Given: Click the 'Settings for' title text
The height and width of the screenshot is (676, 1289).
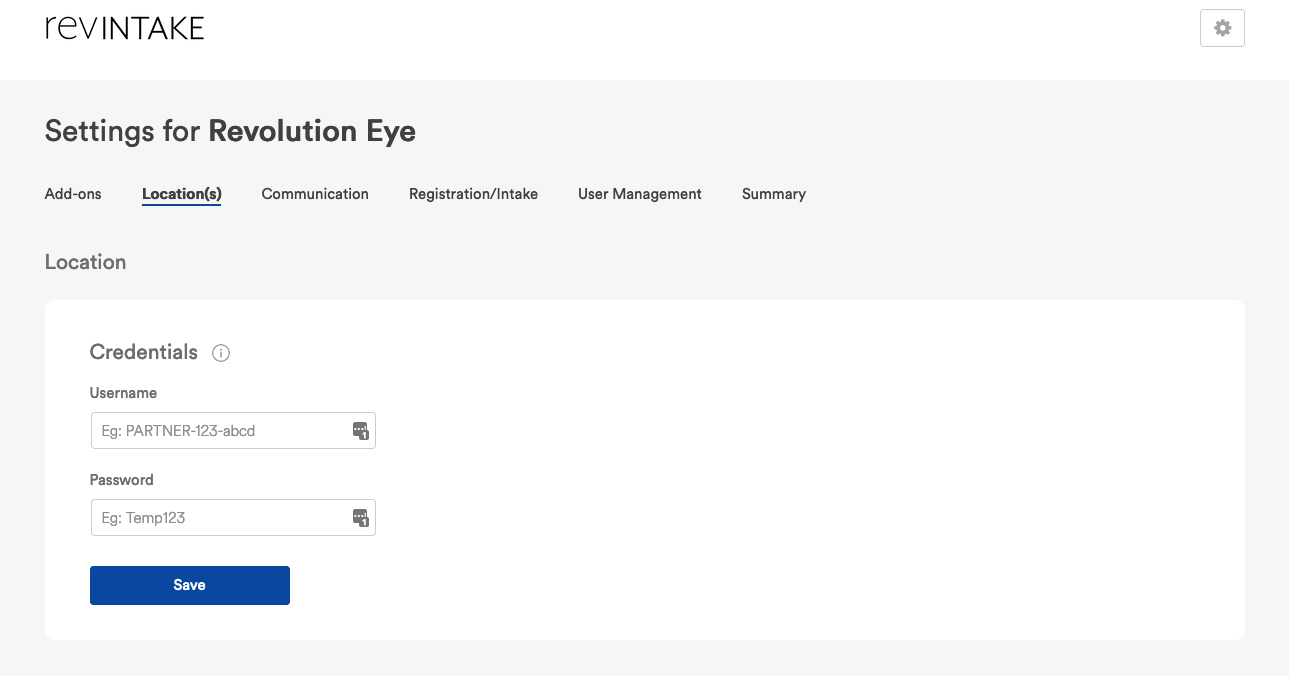Looking at the screenshot, I should (x=122, y=131).
